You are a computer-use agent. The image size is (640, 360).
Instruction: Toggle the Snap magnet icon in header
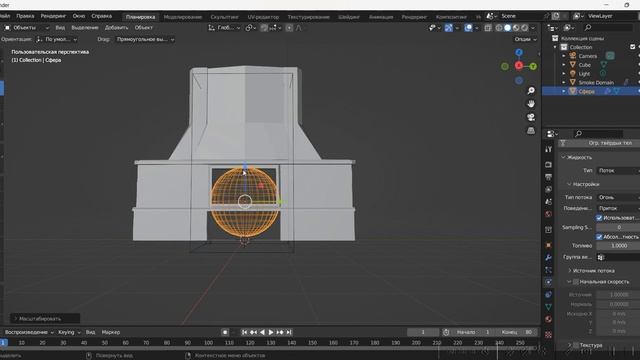[x=264, y=28]
